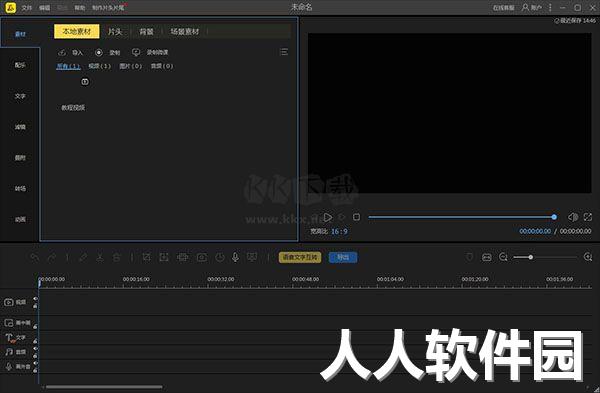Open the three-dot more menu in title bar
This screenshot has width=600, height=393.
551,7
